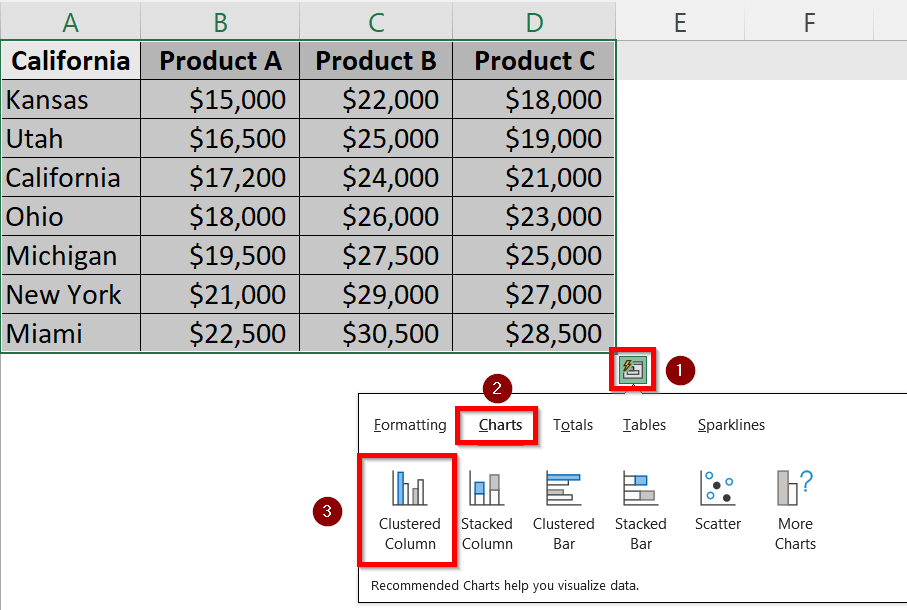The image size is (907, 610).
Task: Open the Sparklines tab
Action: 731,425
